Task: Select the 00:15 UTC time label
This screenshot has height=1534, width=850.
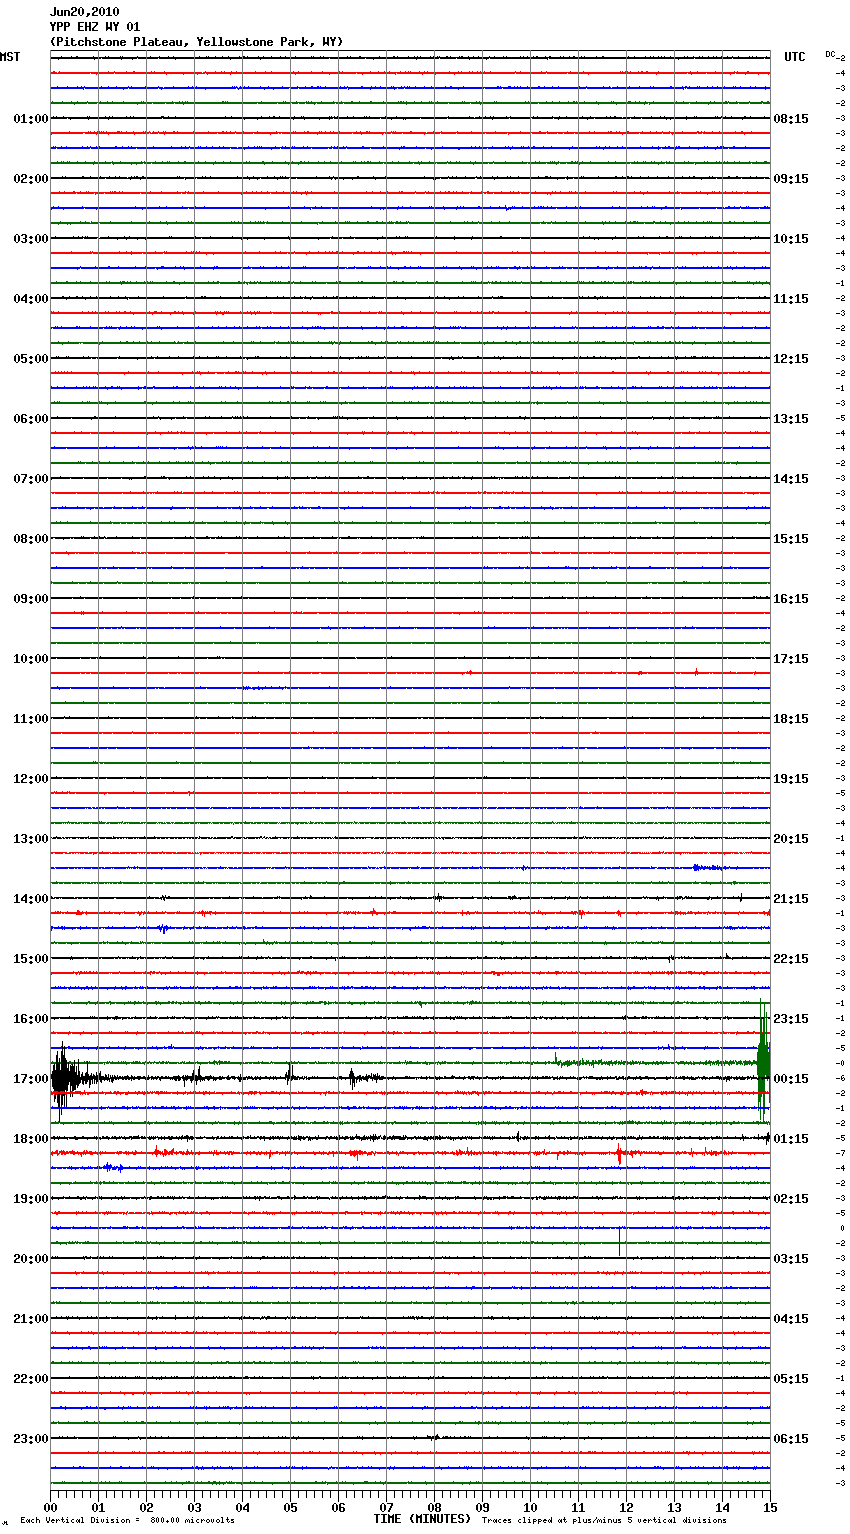Action: click(x=791, y=1079)
